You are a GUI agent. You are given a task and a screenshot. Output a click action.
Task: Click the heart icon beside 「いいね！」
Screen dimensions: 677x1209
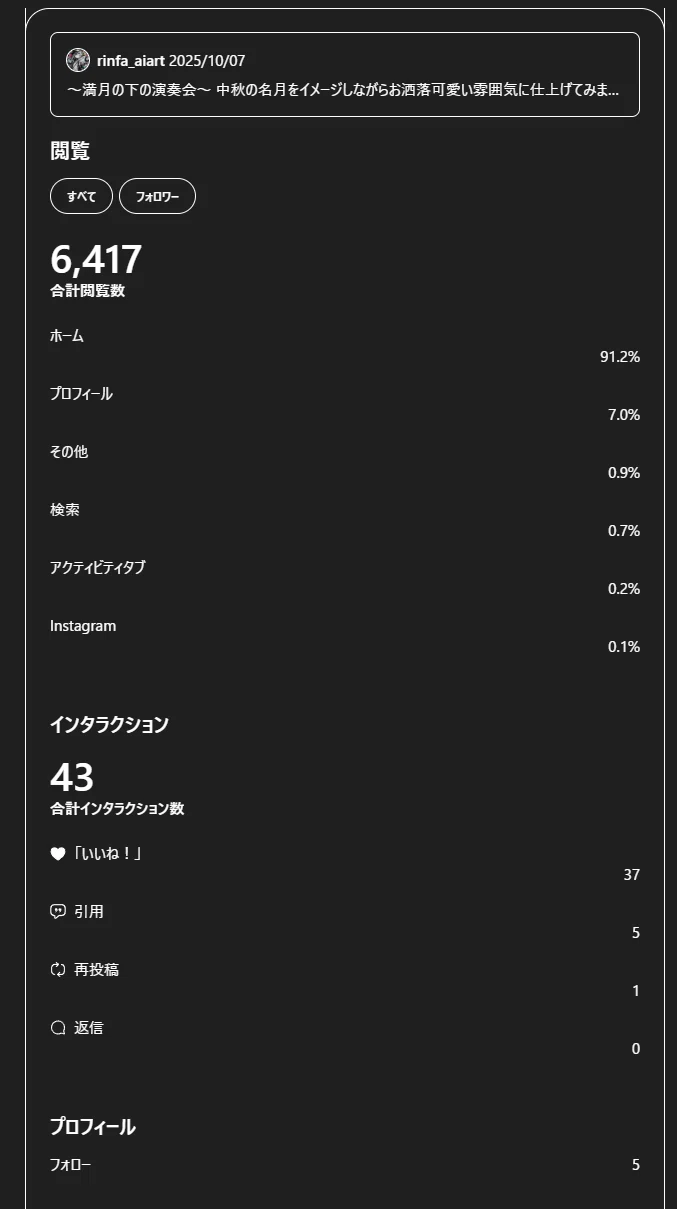[x=57, y=854]
